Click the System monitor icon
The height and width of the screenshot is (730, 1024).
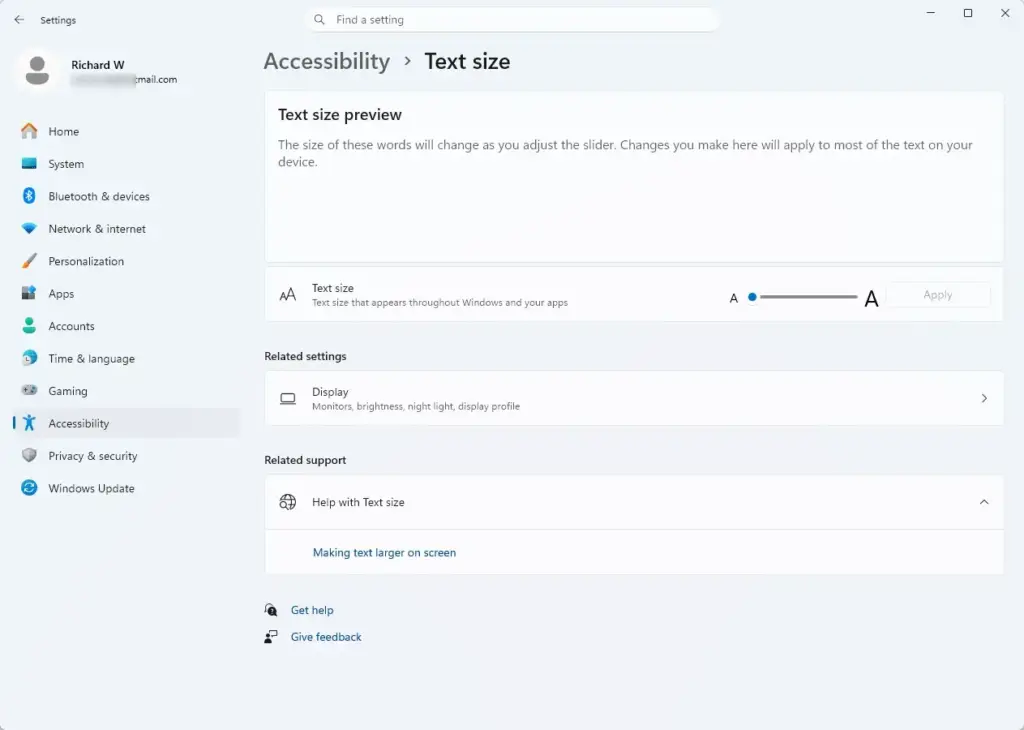click(29, 163)
